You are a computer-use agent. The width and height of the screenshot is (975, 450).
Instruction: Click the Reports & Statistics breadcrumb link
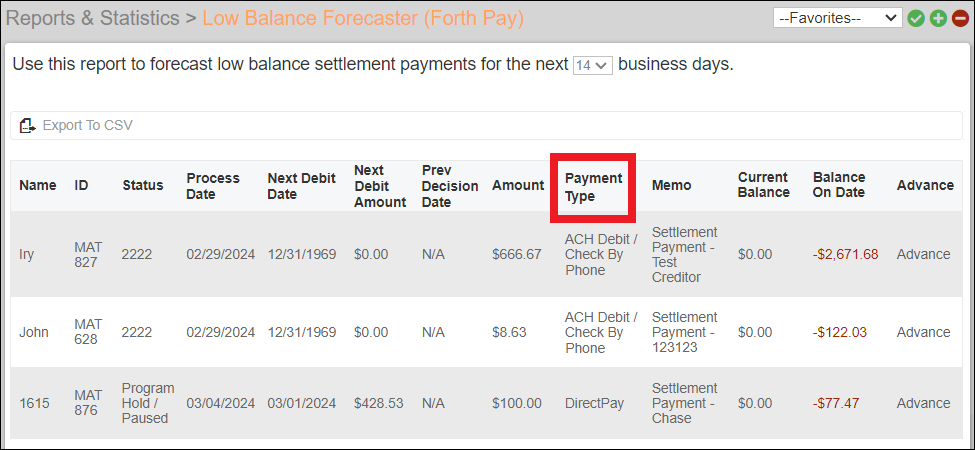tap(93, 18)
